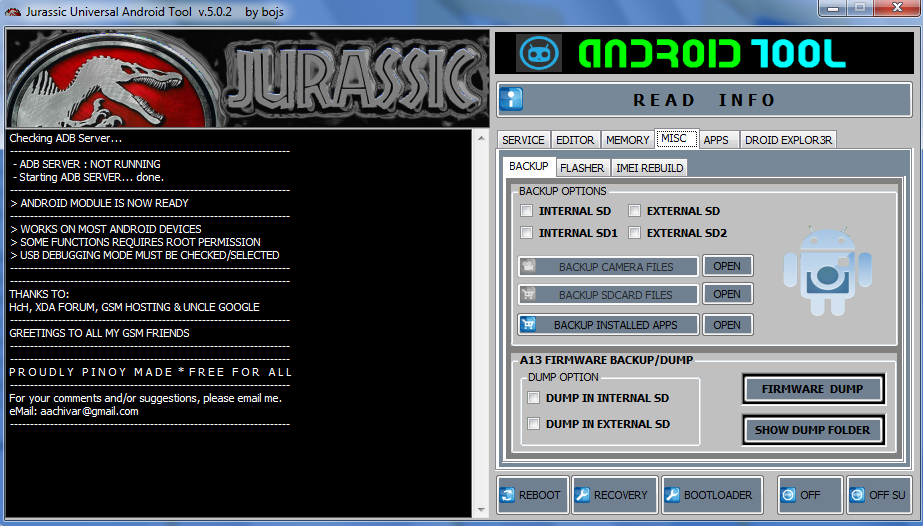Click OPEN next to Backup Camera Files
This screenshot has height=526, width=923.
728,266
